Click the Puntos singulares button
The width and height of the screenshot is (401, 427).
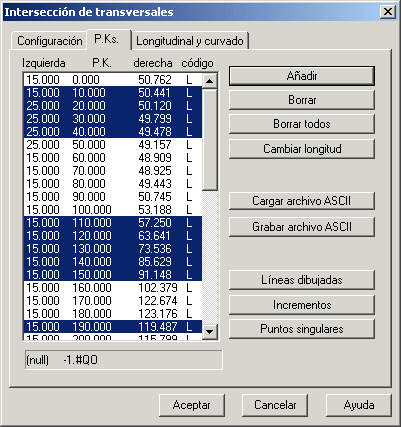point(302,329)
